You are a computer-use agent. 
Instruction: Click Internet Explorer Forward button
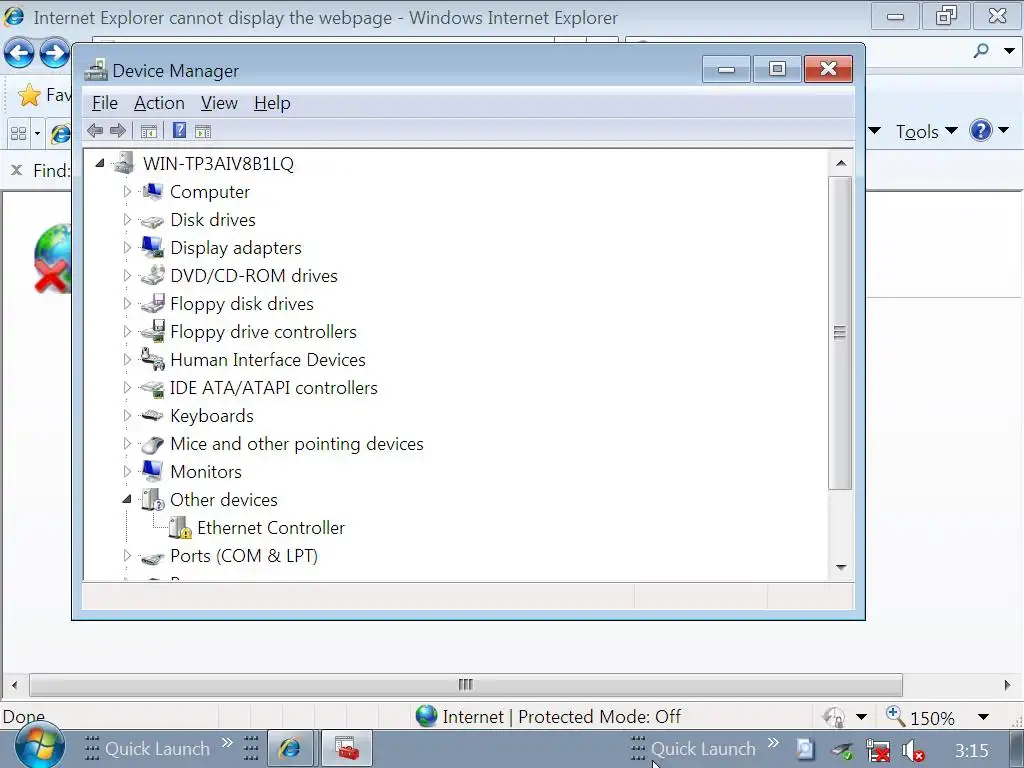point(54,53)
